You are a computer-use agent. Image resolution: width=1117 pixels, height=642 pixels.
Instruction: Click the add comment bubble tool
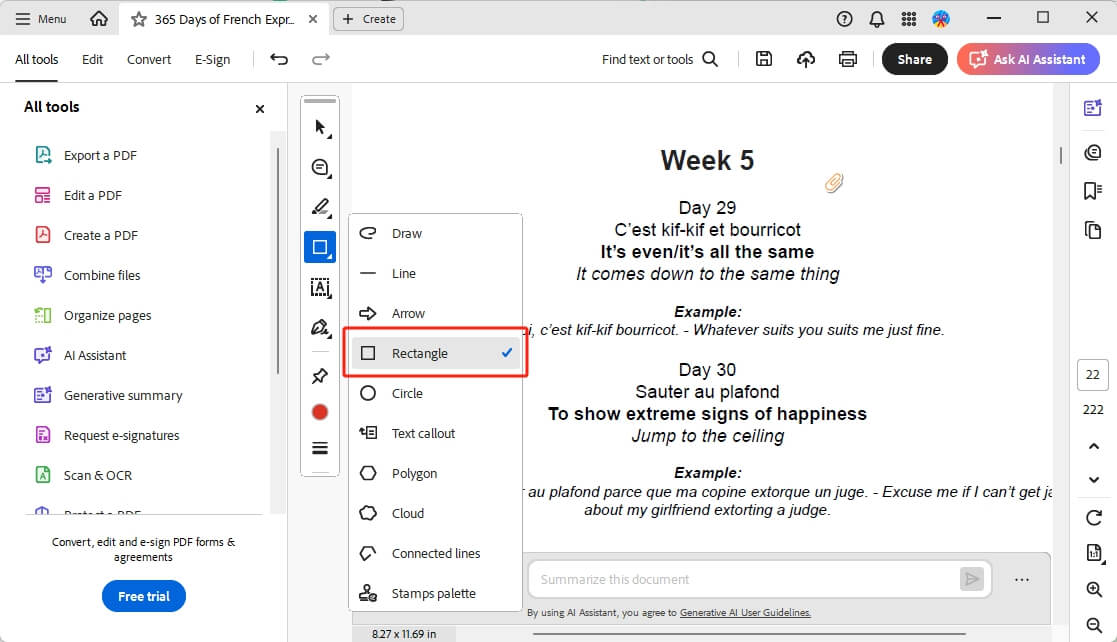click(x=320, y=167)
